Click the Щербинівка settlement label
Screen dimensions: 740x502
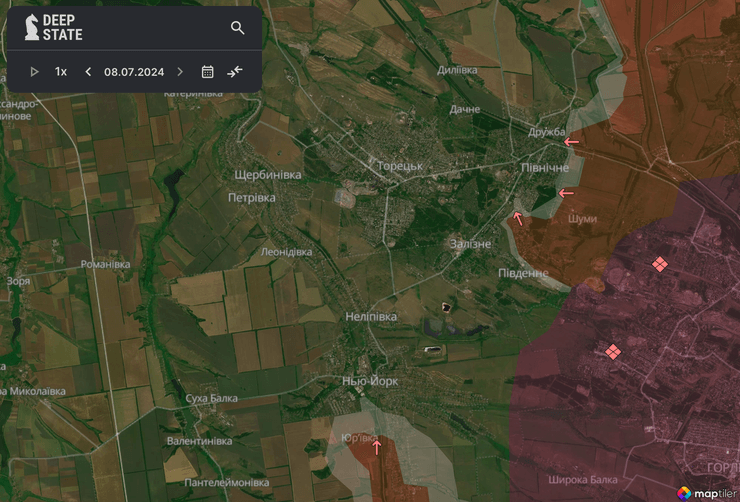click(267, 174)
